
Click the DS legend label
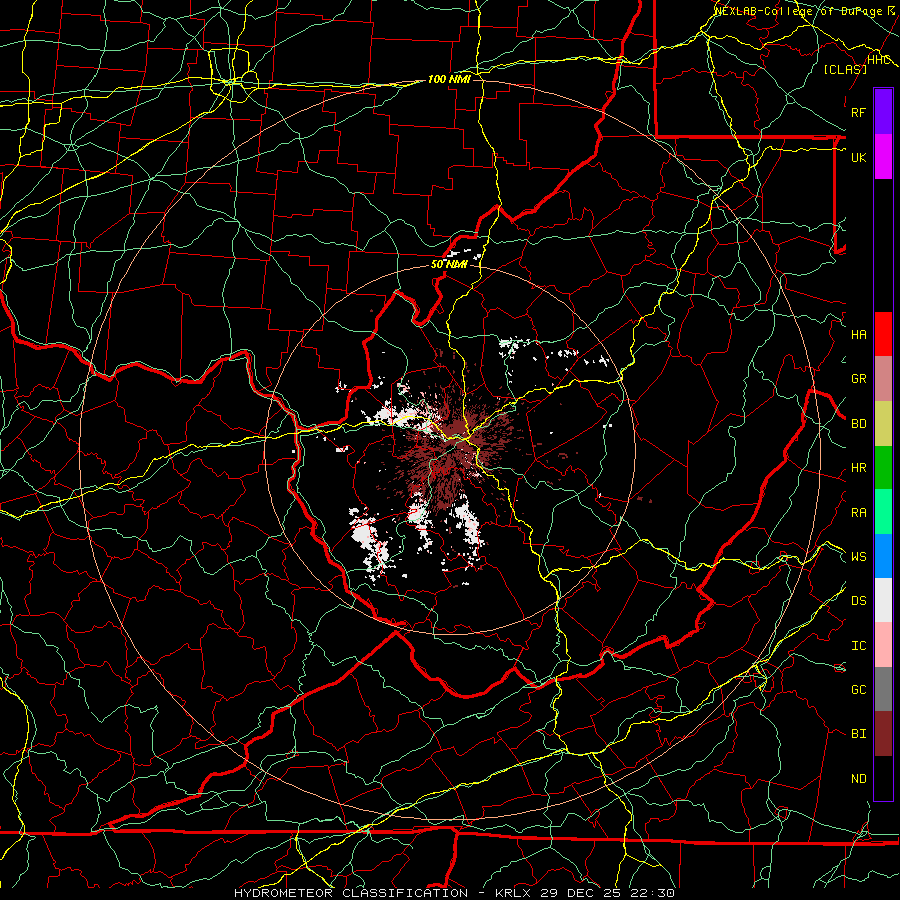[x=858, y=601]
